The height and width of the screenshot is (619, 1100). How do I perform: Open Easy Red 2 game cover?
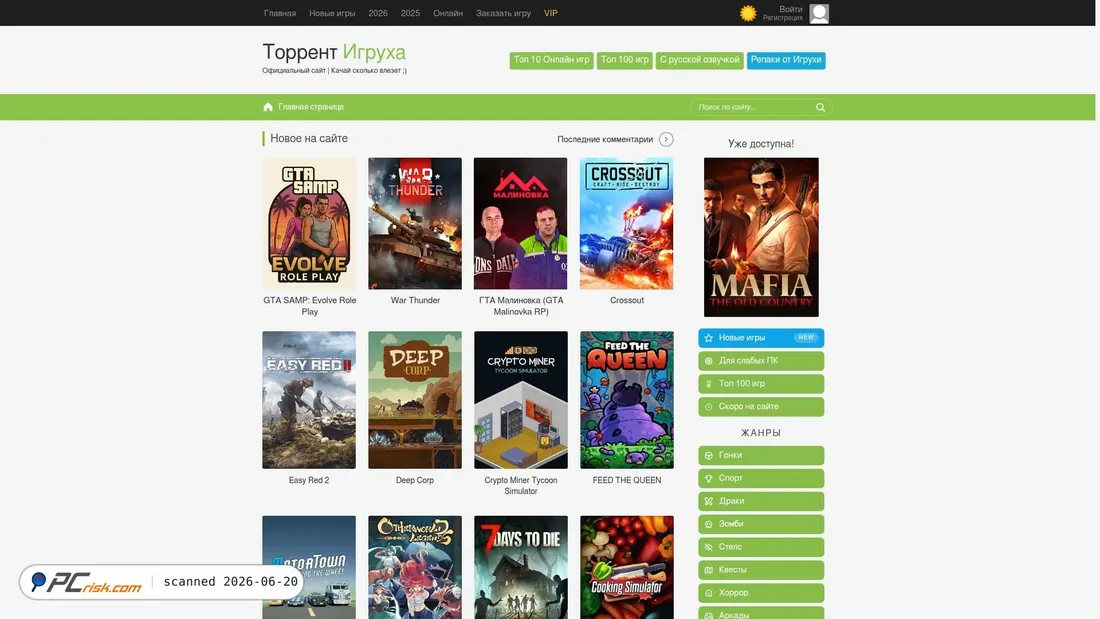[309, 400]
